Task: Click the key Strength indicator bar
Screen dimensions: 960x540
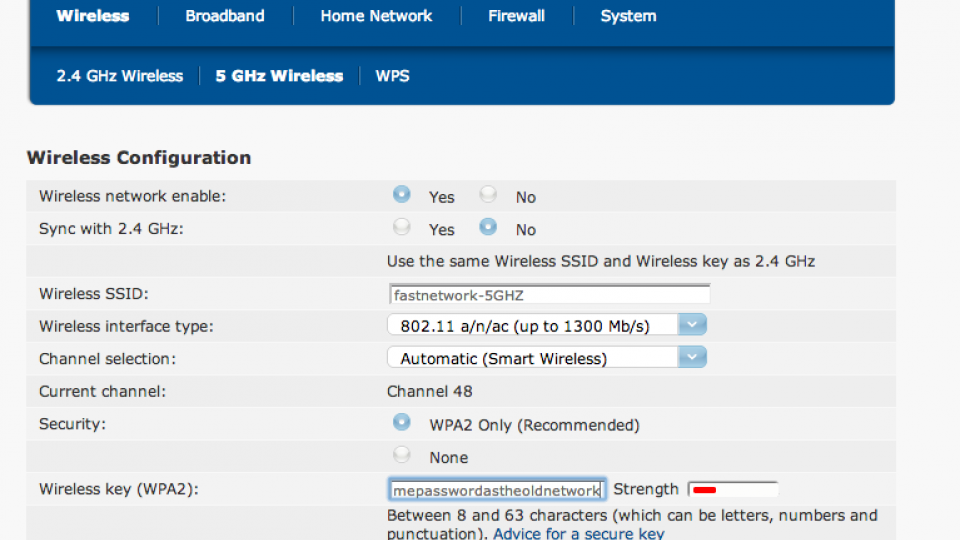Action: (733, 490)
